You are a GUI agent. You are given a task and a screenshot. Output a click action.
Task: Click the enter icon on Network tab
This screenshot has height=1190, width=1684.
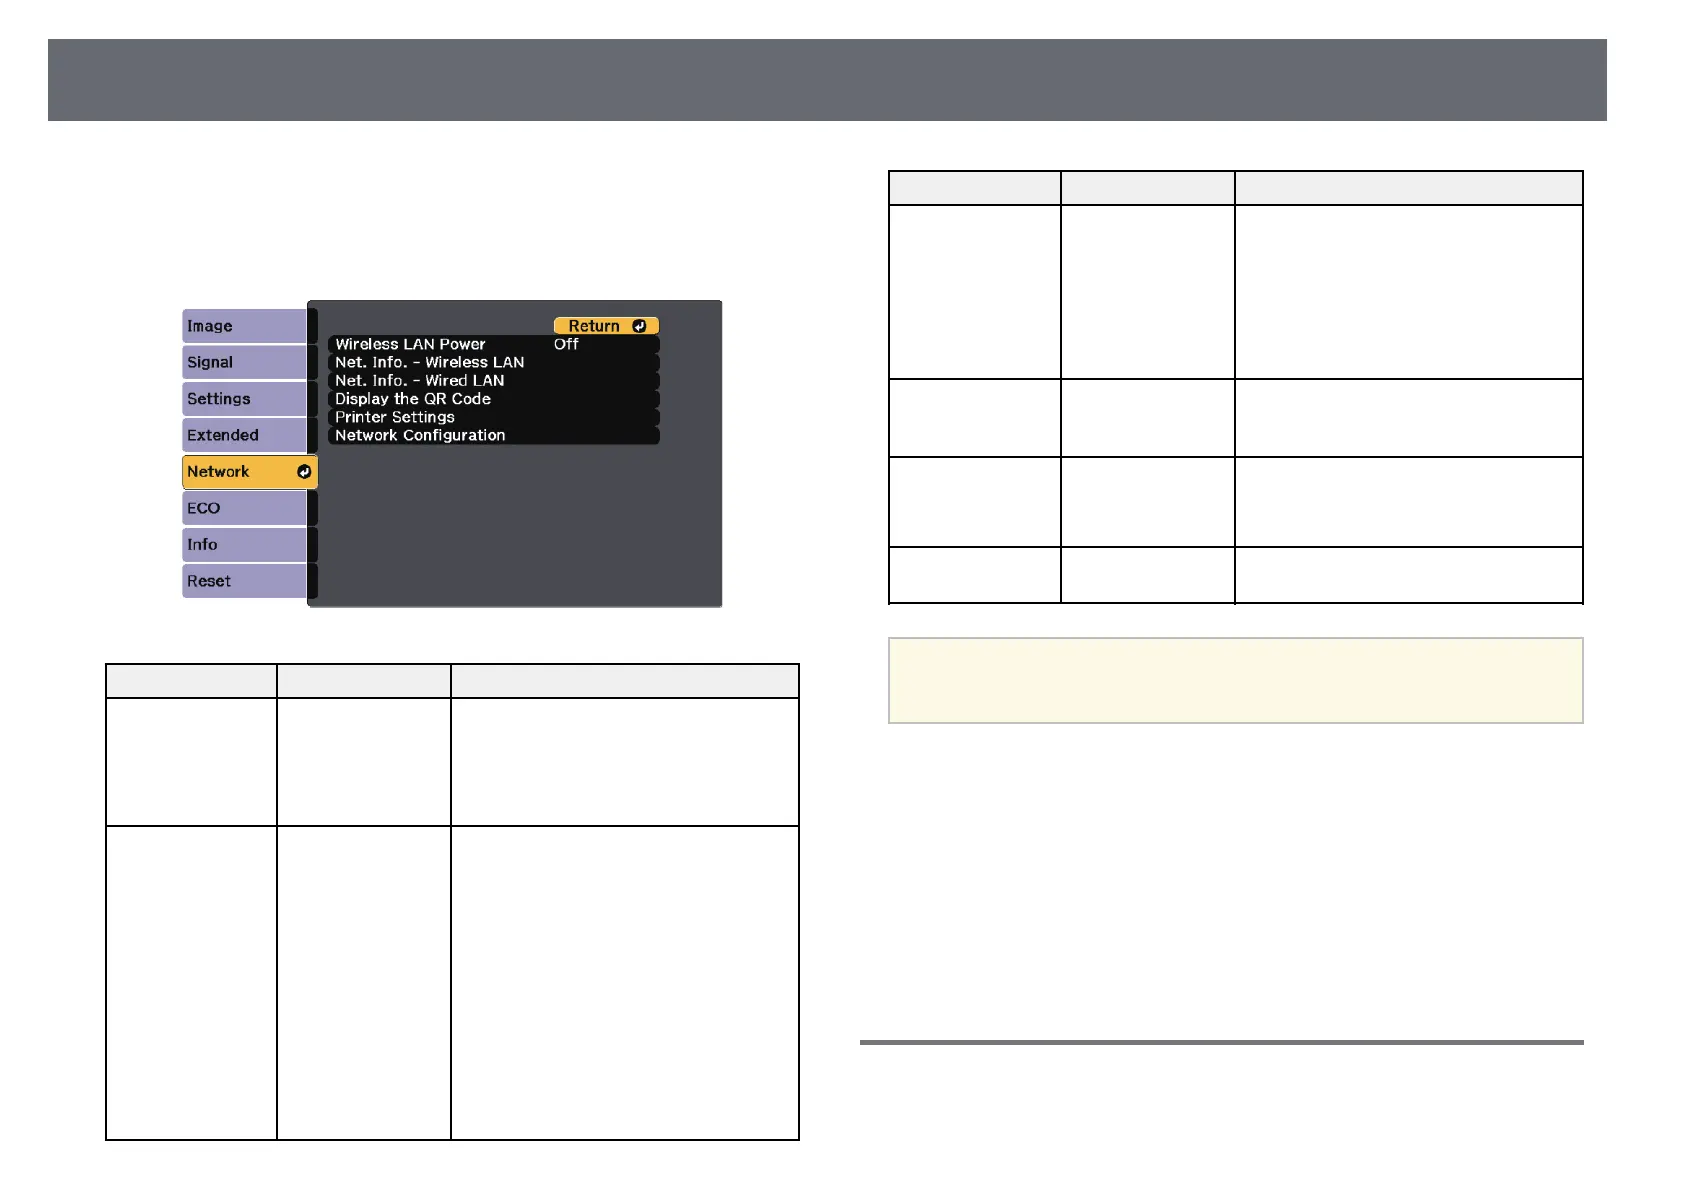[x=304, y=472]
